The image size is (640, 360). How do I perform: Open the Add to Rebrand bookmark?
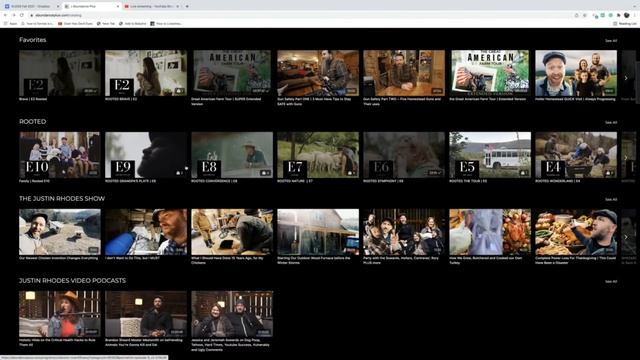(x=132, y=24)
